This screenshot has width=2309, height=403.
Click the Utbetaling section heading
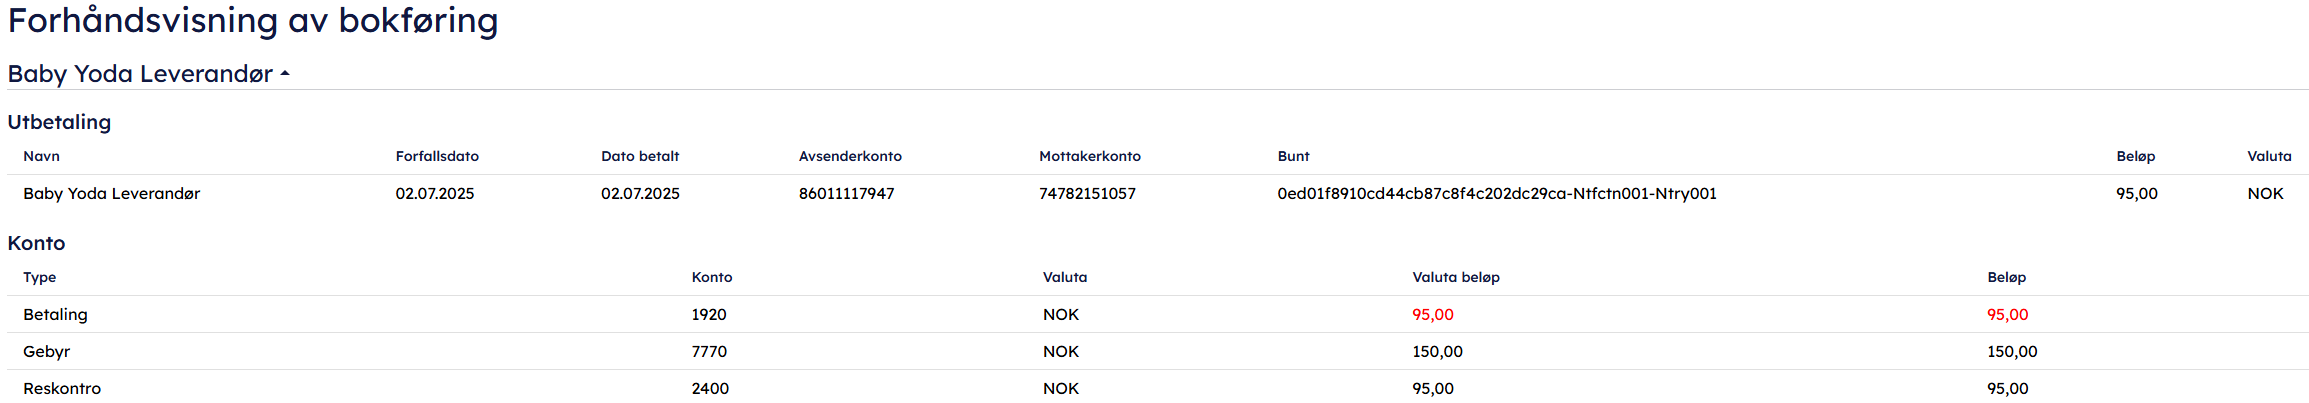click(59, 122)
